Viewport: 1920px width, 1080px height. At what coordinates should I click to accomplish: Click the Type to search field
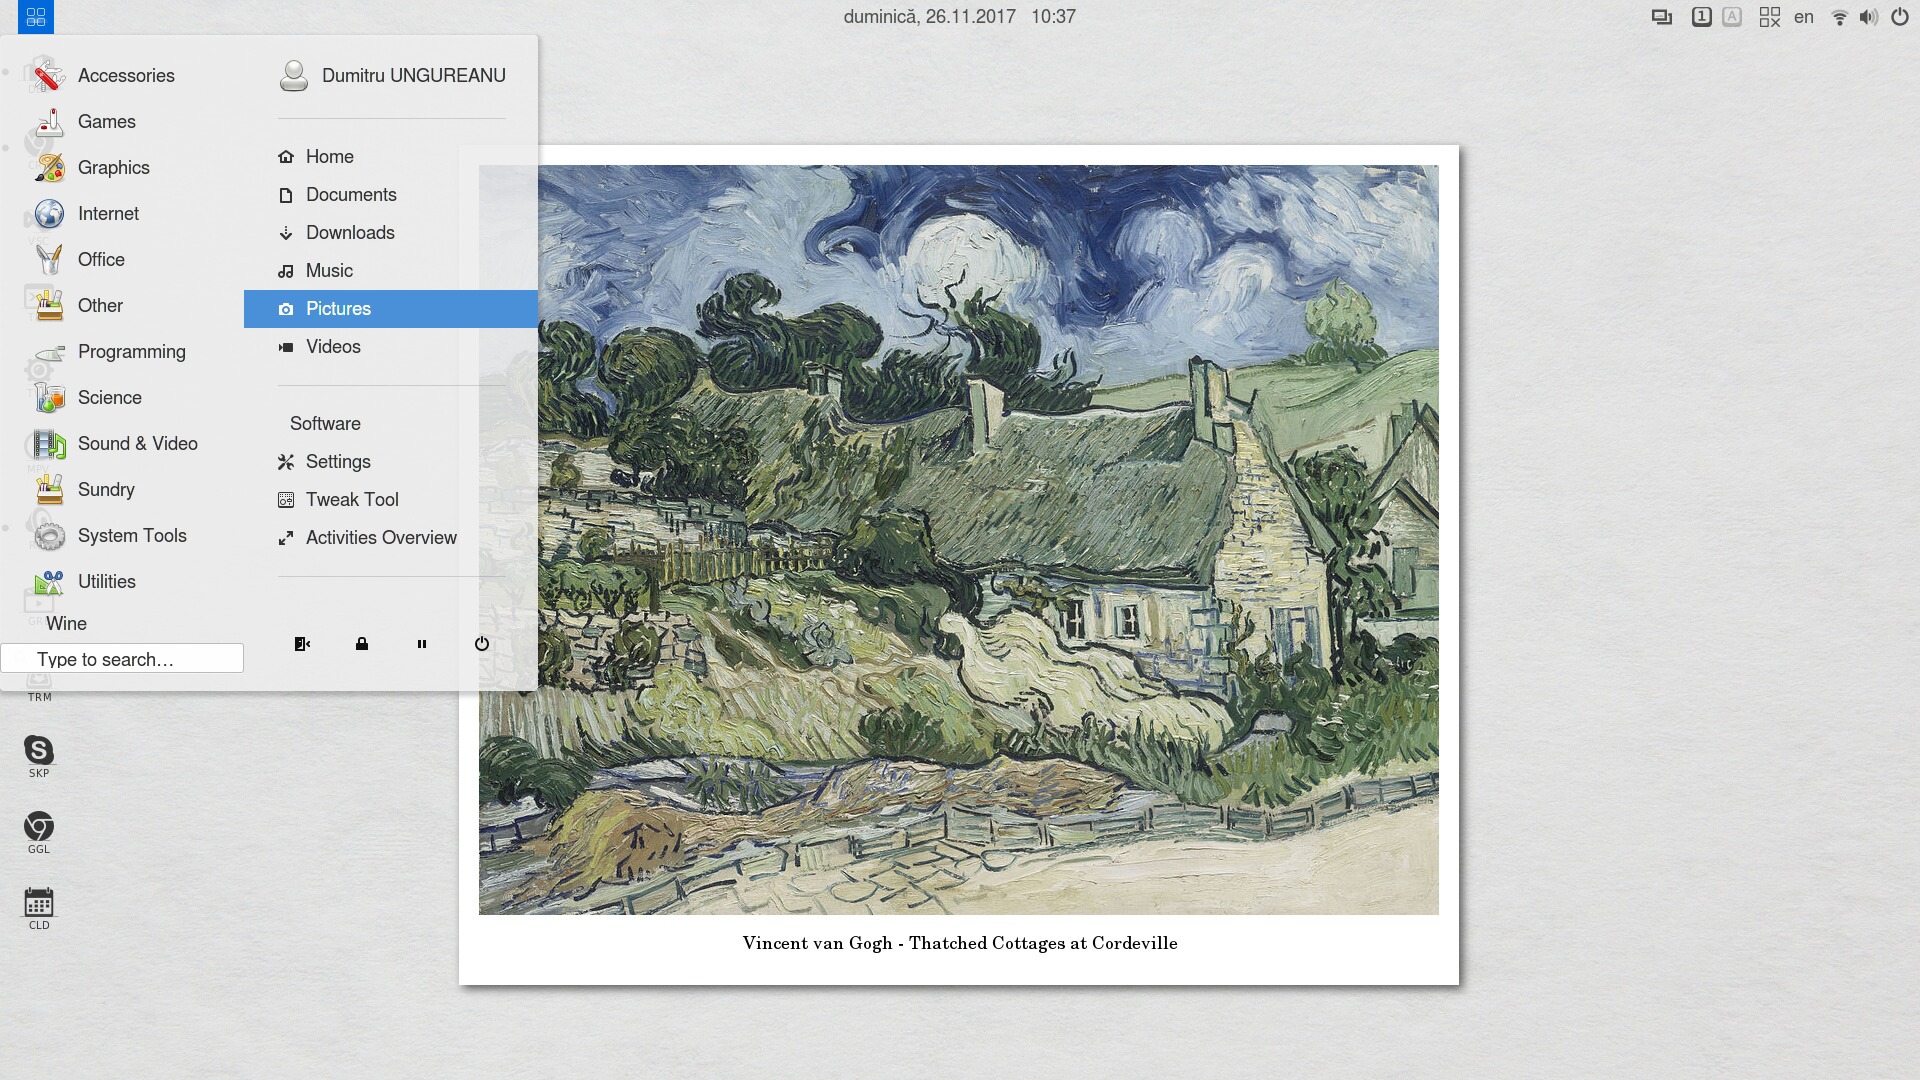click(122, 659)
